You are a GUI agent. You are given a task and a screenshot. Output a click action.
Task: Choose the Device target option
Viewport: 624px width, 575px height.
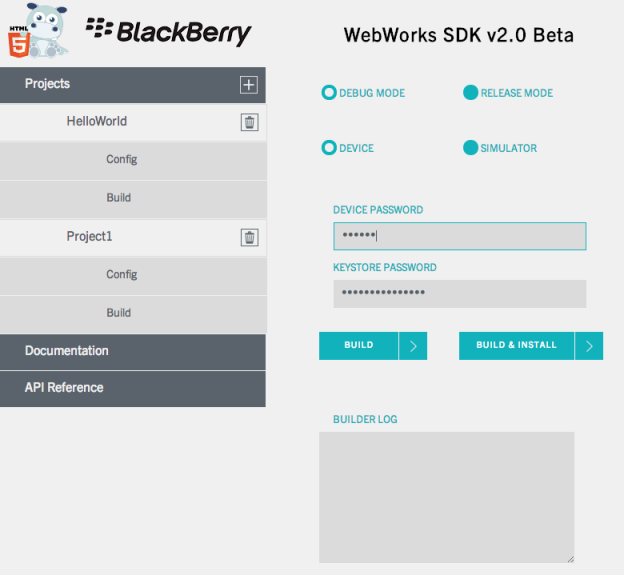329,148
